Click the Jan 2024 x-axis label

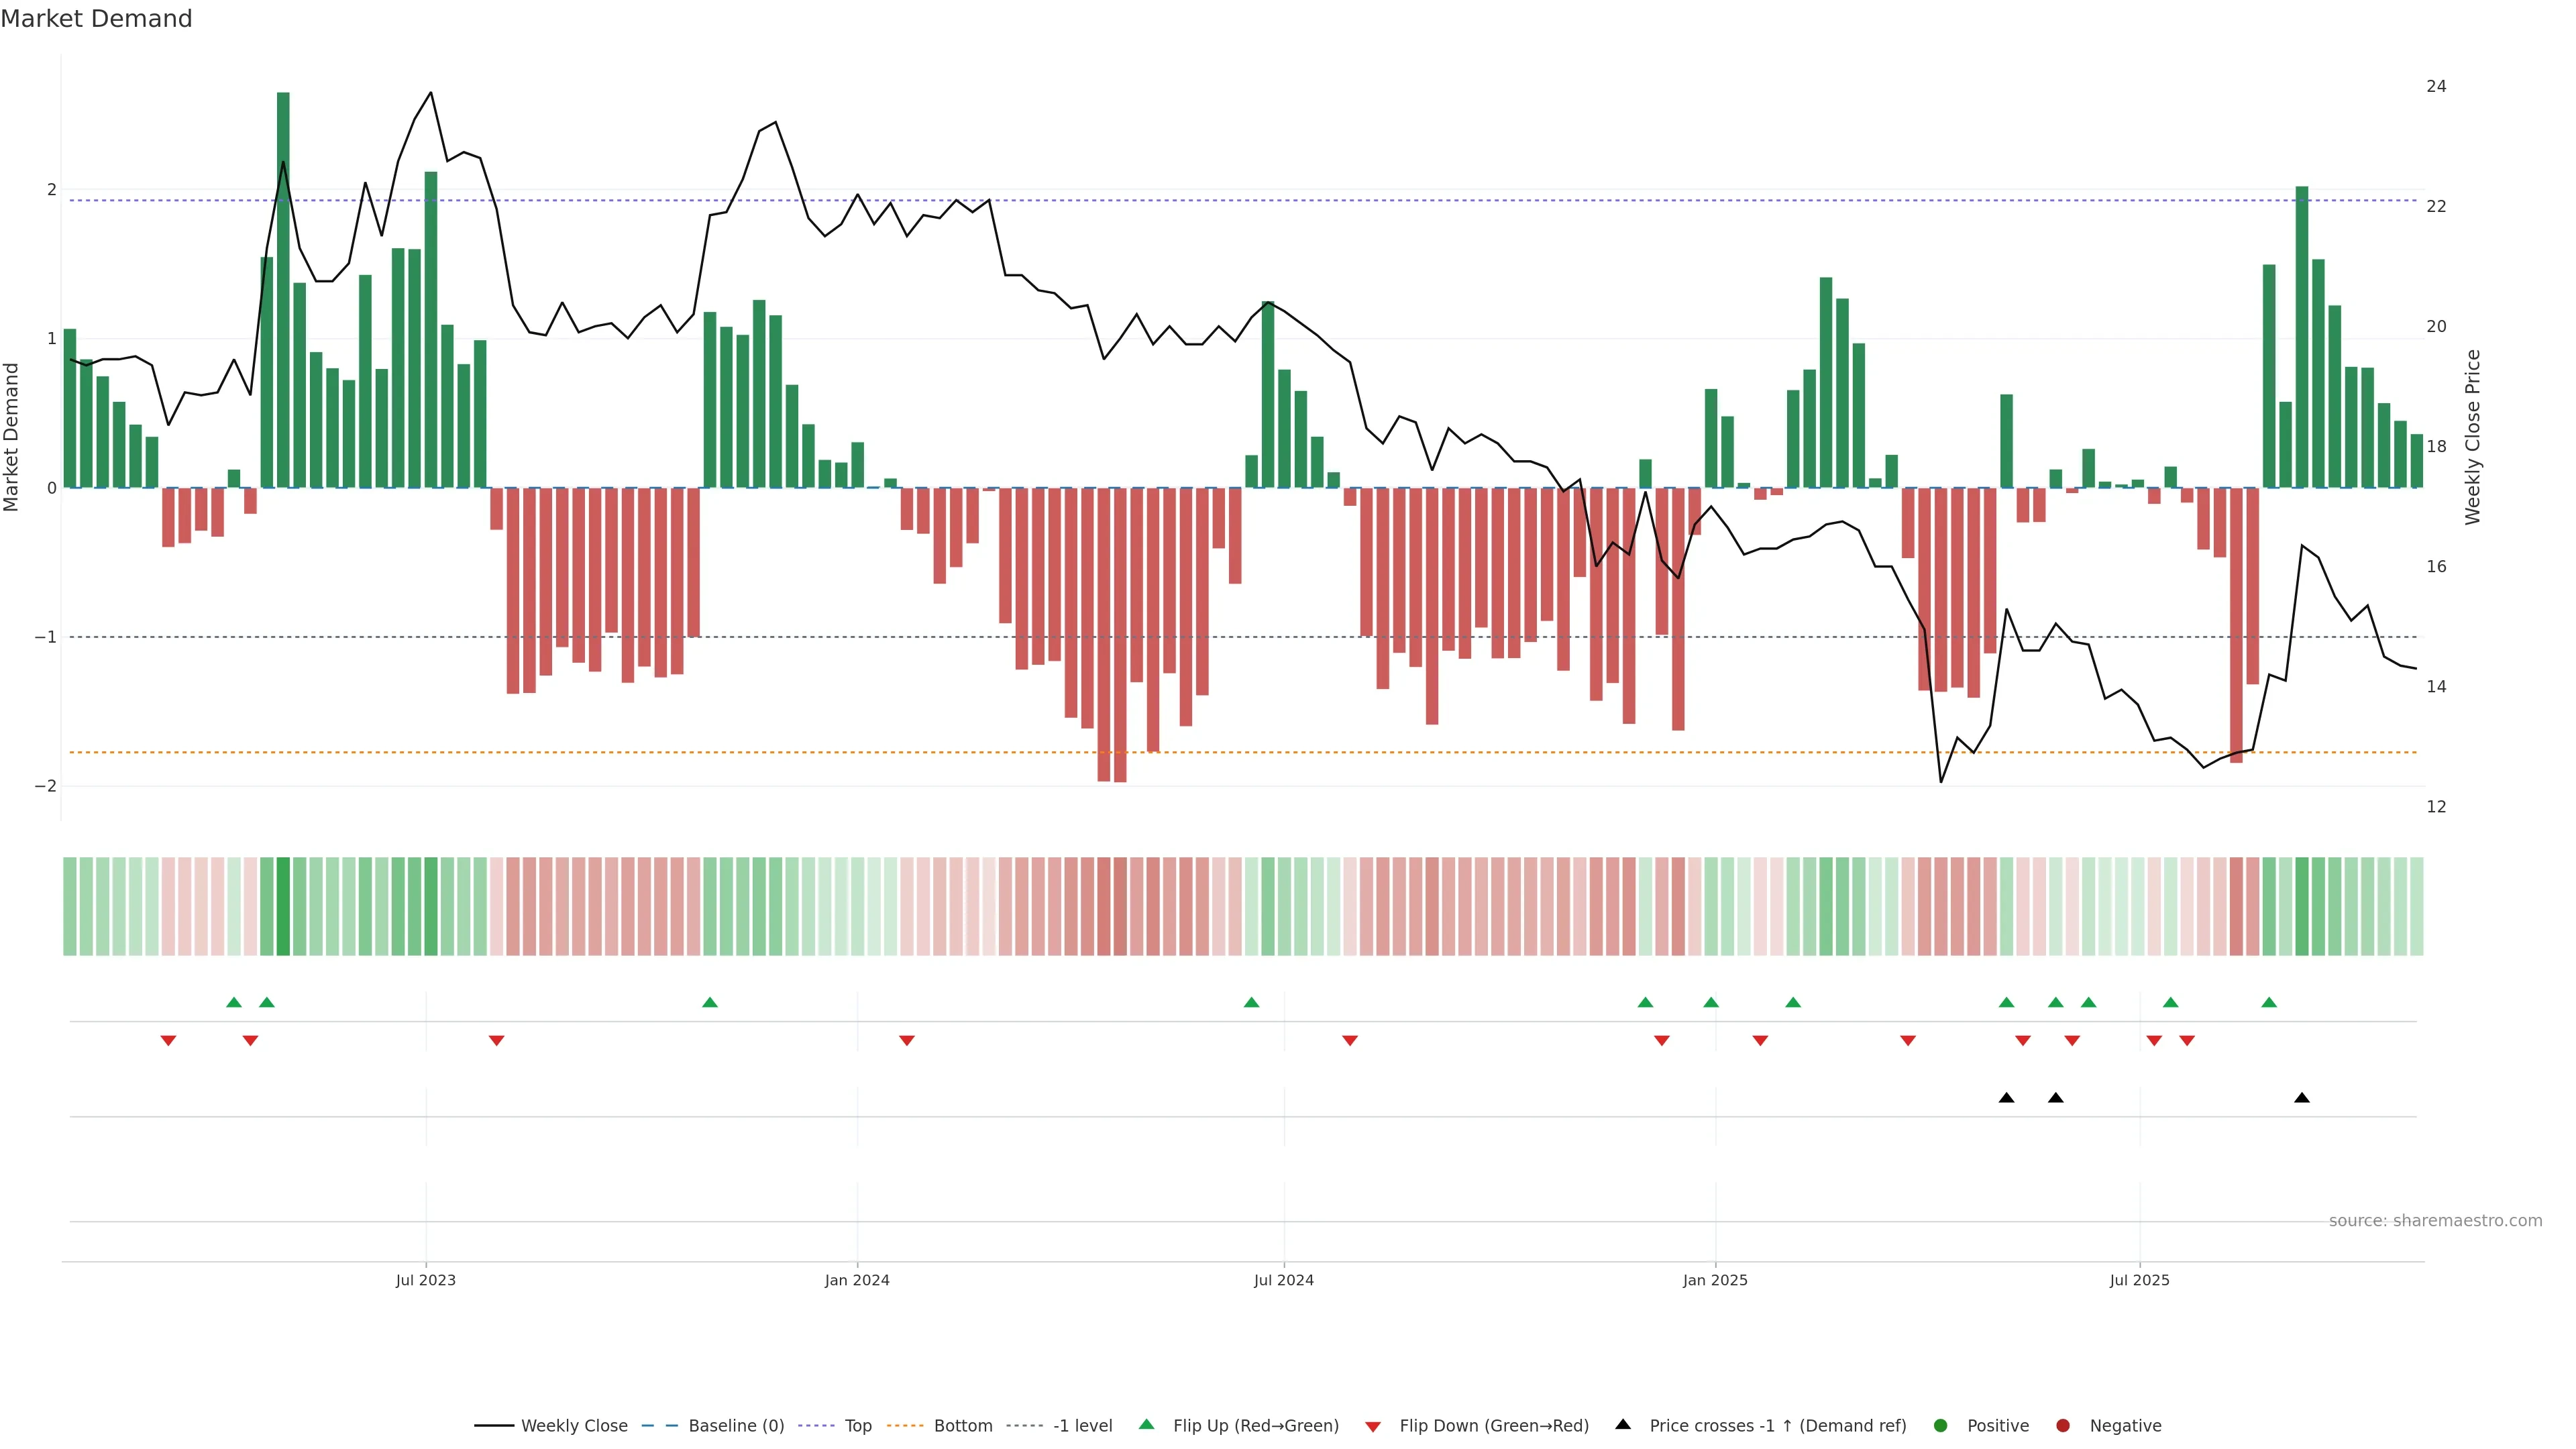[x=857, y=1280]
